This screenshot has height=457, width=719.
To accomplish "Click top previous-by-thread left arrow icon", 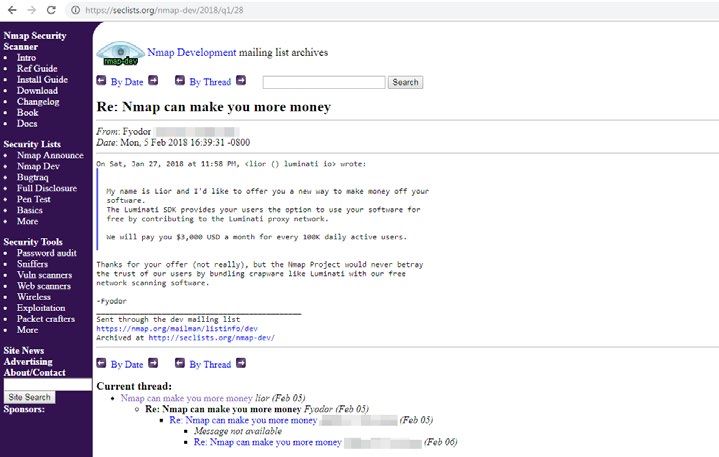I will coord(180,81).
